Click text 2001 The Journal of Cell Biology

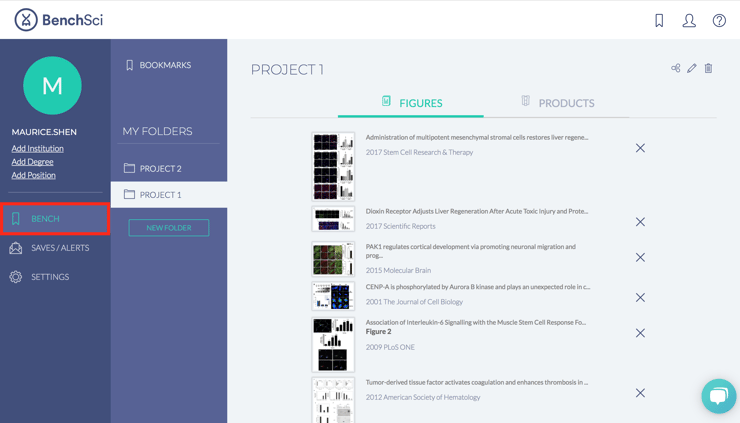click(414, 302)
